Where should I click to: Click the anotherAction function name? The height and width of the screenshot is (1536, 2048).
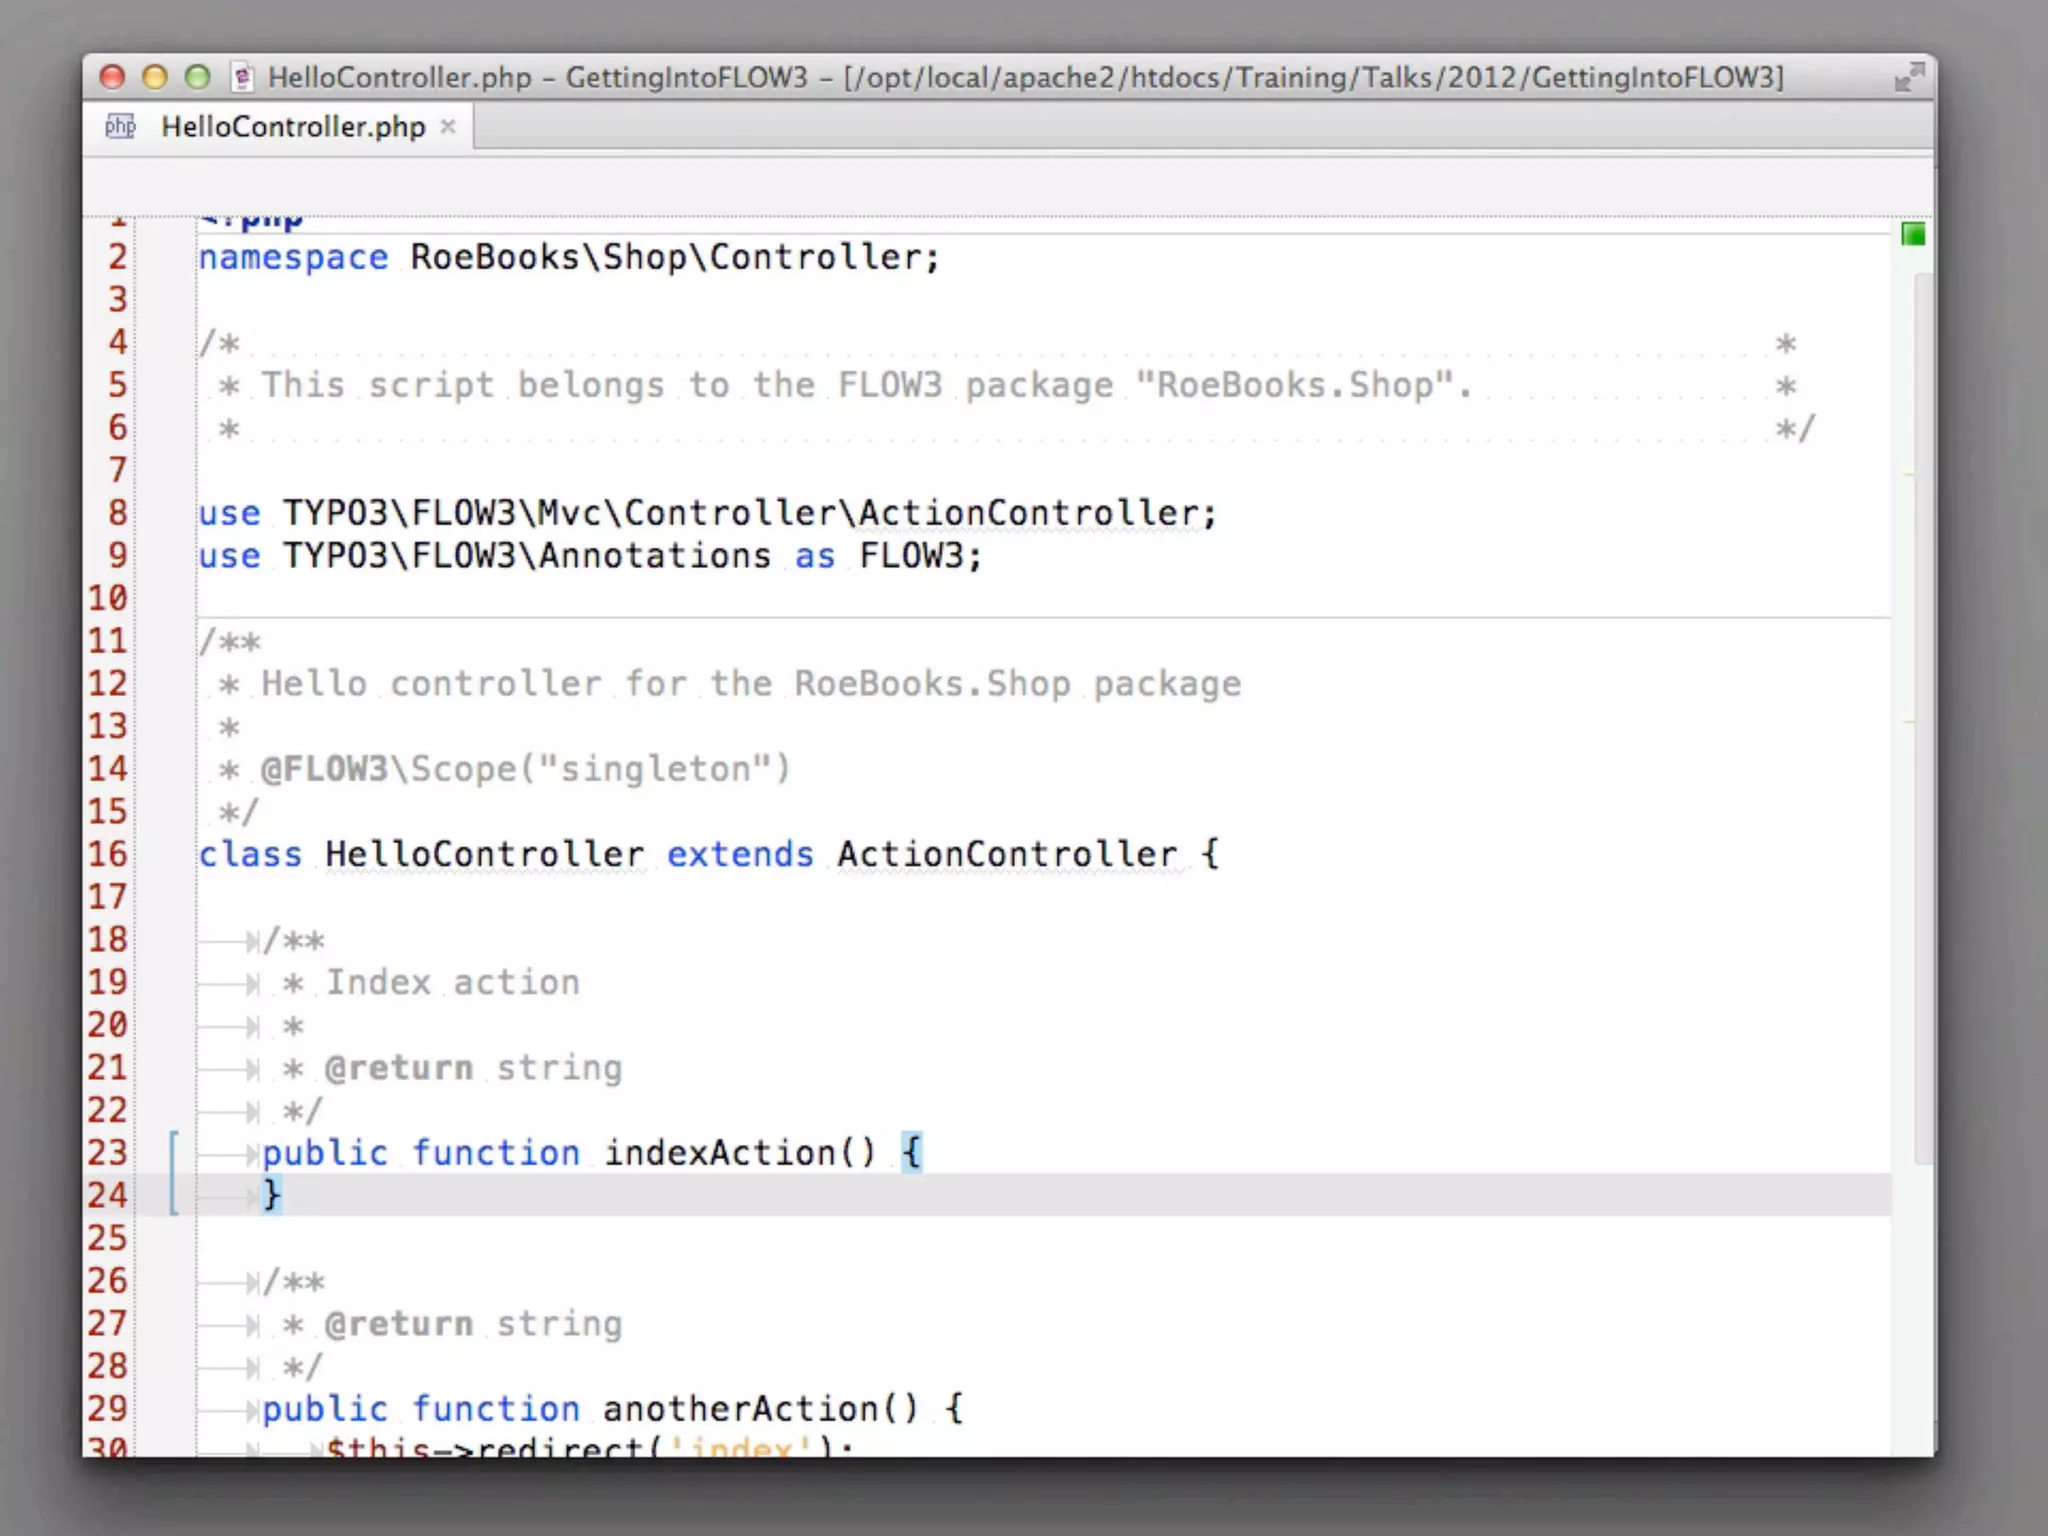[x=740, y=1408]
